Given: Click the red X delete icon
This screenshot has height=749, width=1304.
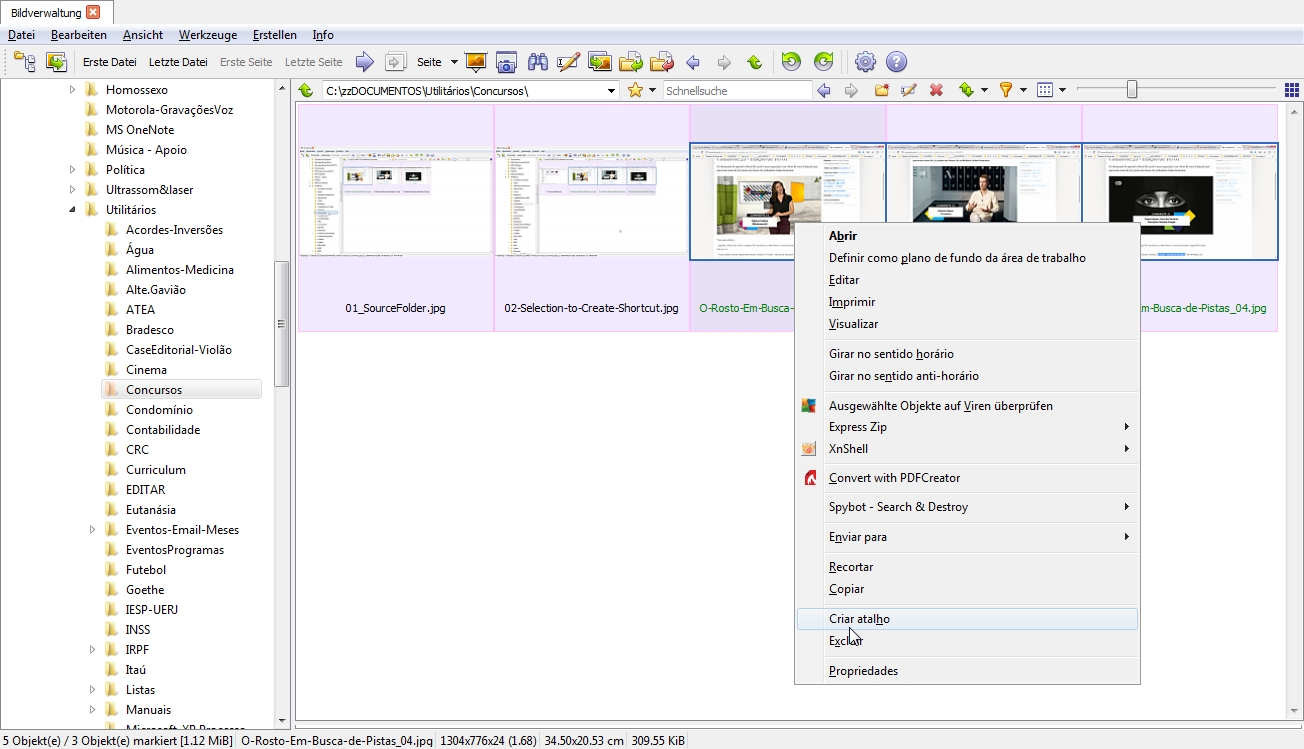Looking at the screenshot, I should [936, 90].
